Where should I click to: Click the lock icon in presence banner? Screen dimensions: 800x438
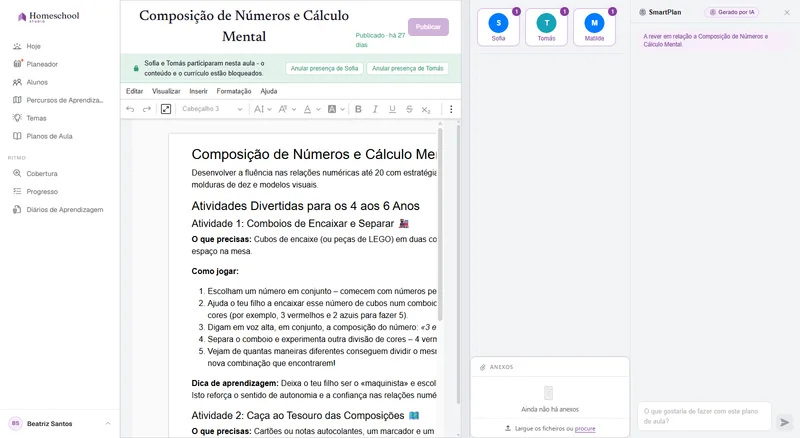(136, 68)
